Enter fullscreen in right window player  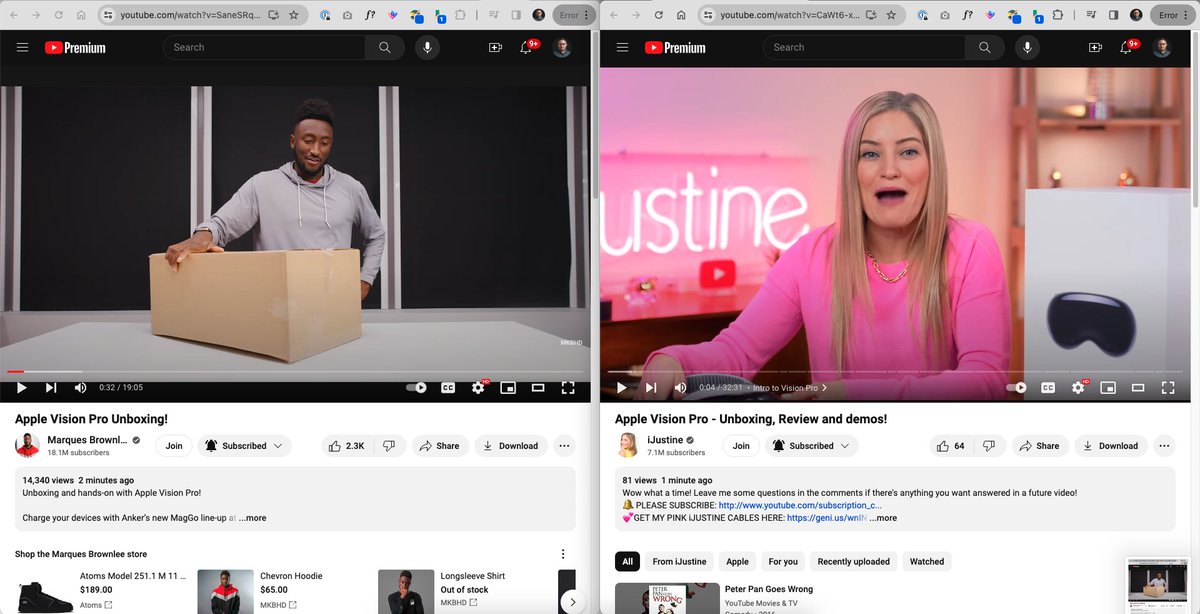(x=1168, y=388)
